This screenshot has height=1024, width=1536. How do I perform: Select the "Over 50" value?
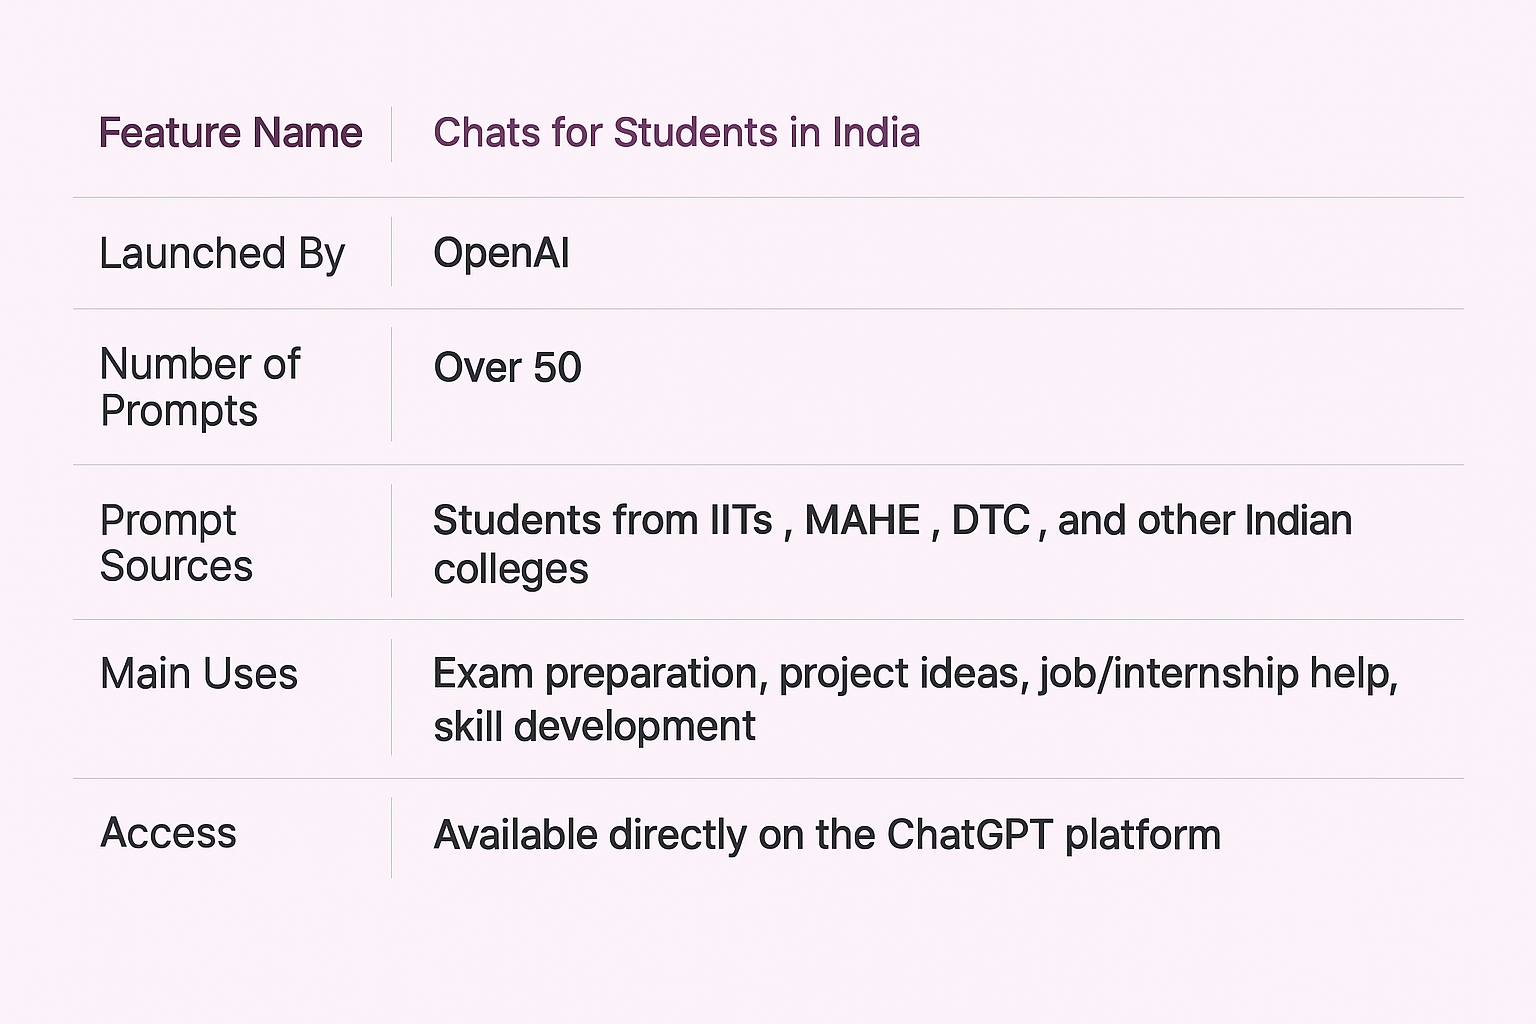click(x=507, y=368)
